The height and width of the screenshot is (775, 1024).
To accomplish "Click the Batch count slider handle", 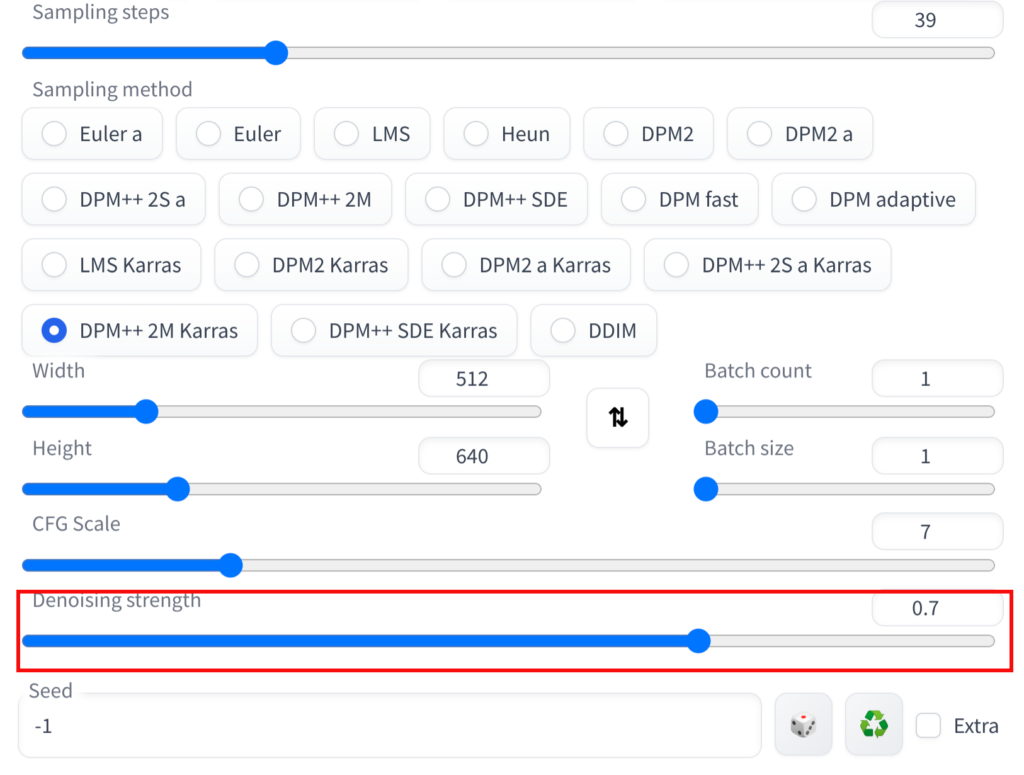I will (x=705, y=411).
